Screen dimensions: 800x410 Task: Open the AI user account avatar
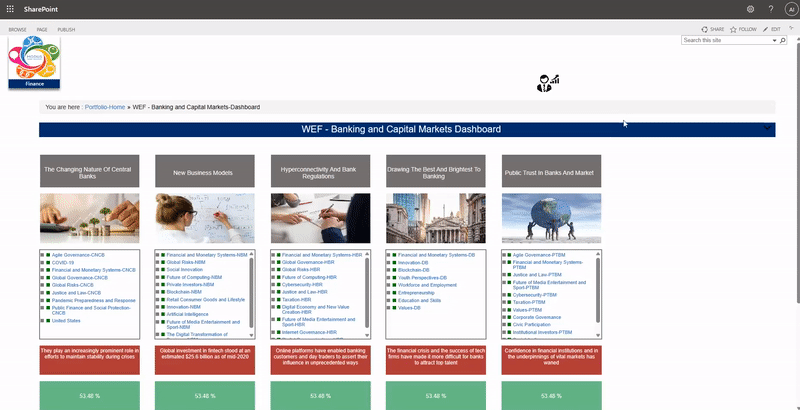[x=791, y=9]
